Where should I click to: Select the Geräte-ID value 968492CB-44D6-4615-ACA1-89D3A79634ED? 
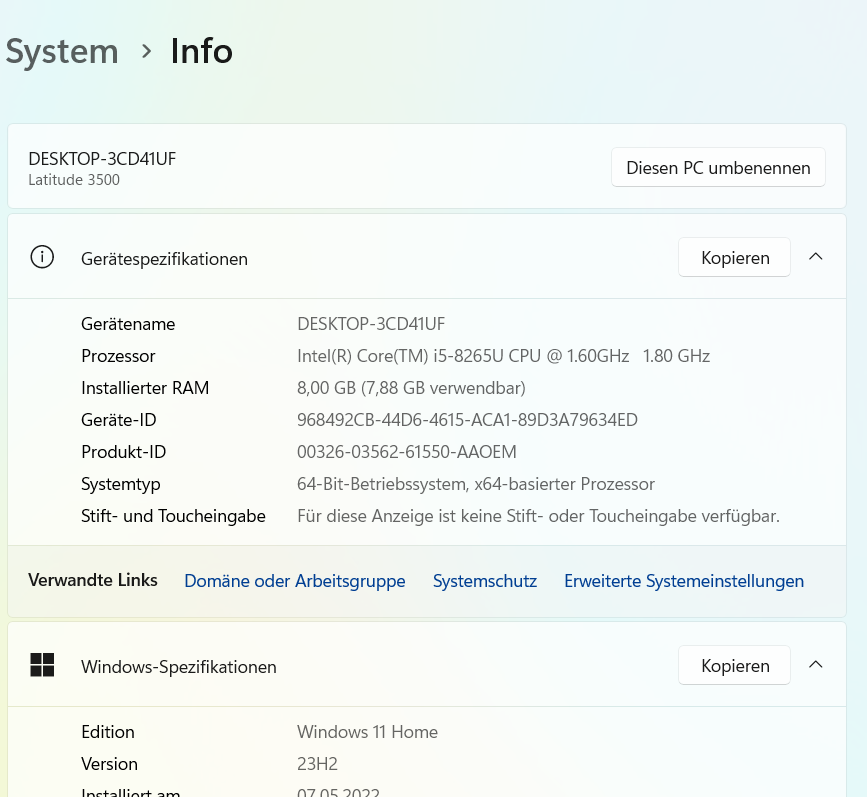coord(467,420)
